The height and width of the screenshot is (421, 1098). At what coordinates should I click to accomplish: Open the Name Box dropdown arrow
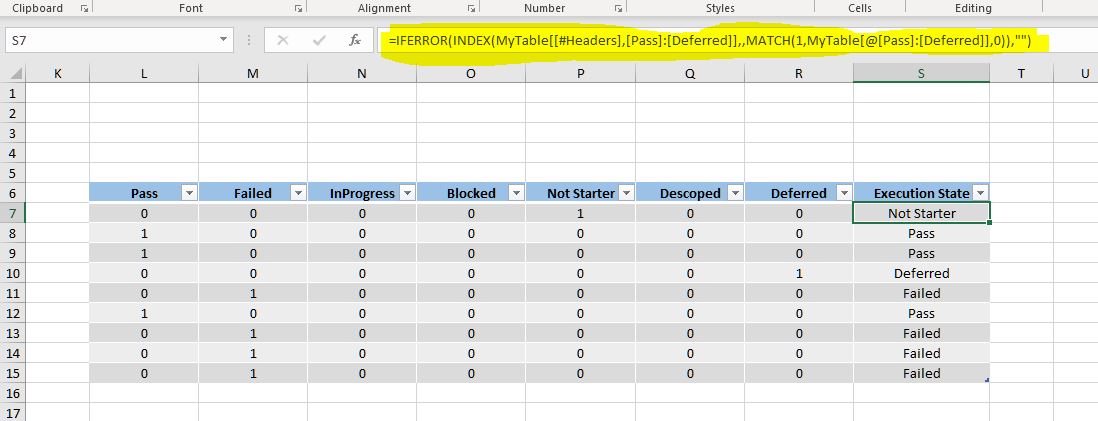click(223, 41)
